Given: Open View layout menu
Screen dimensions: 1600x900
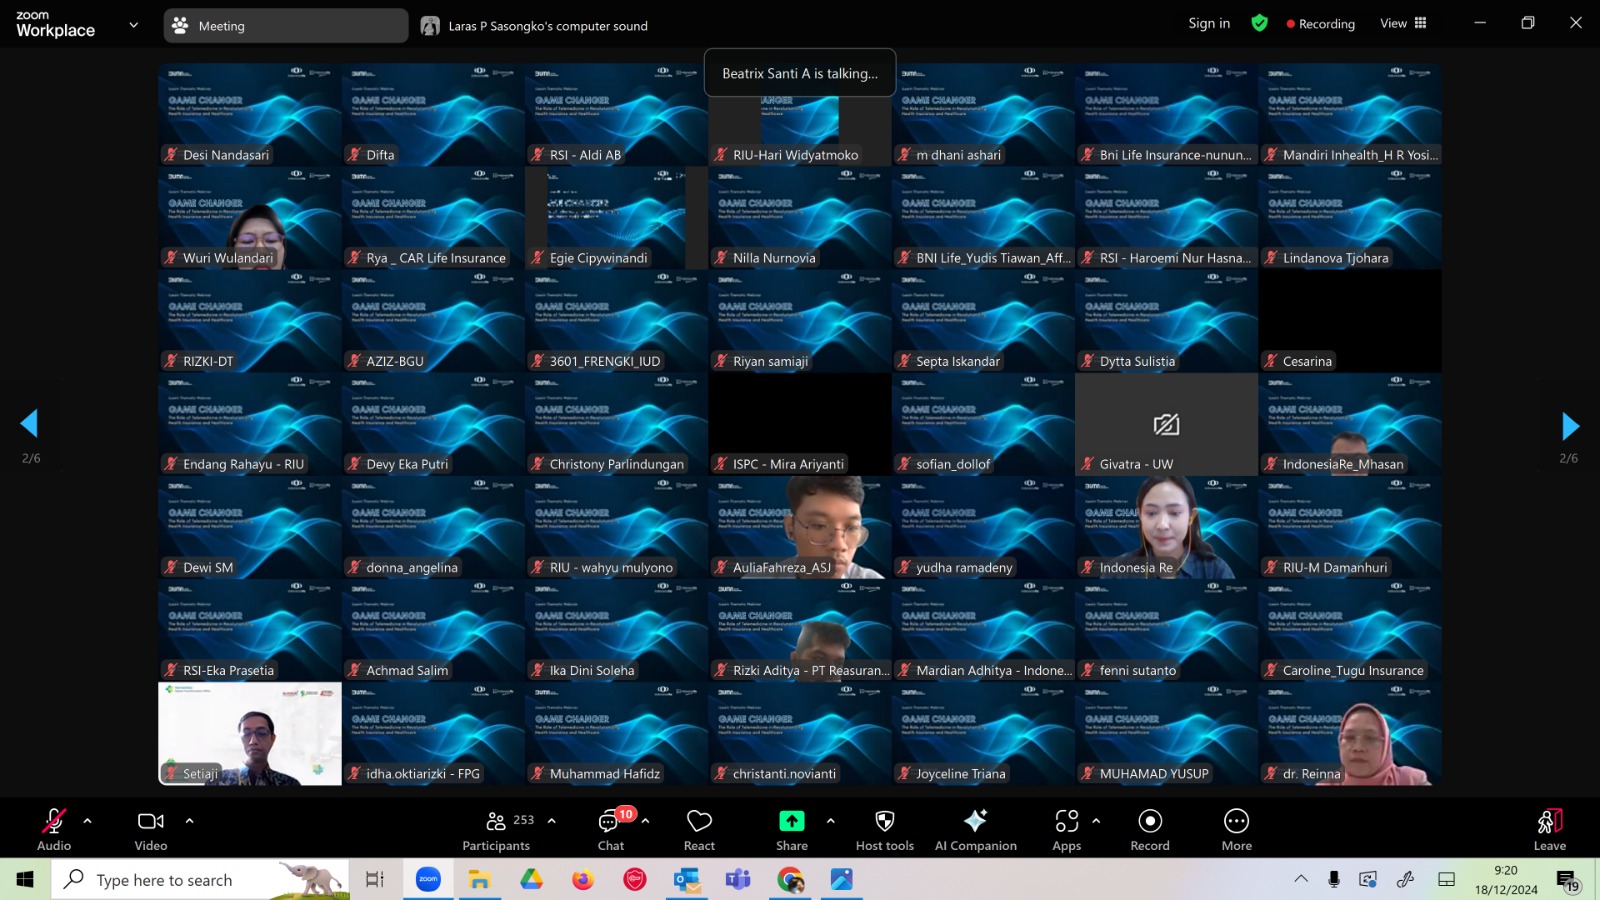Looking at the screenshot, I should [1403, 23].
